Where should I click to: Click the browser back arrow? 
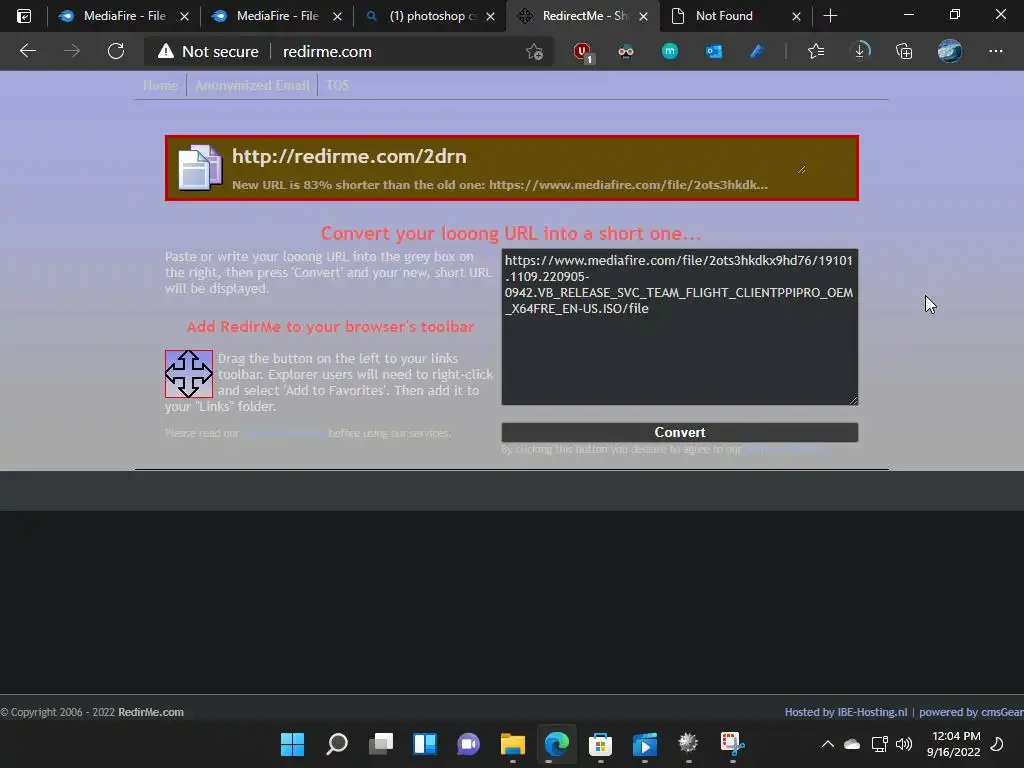click(x=27, y=51)
